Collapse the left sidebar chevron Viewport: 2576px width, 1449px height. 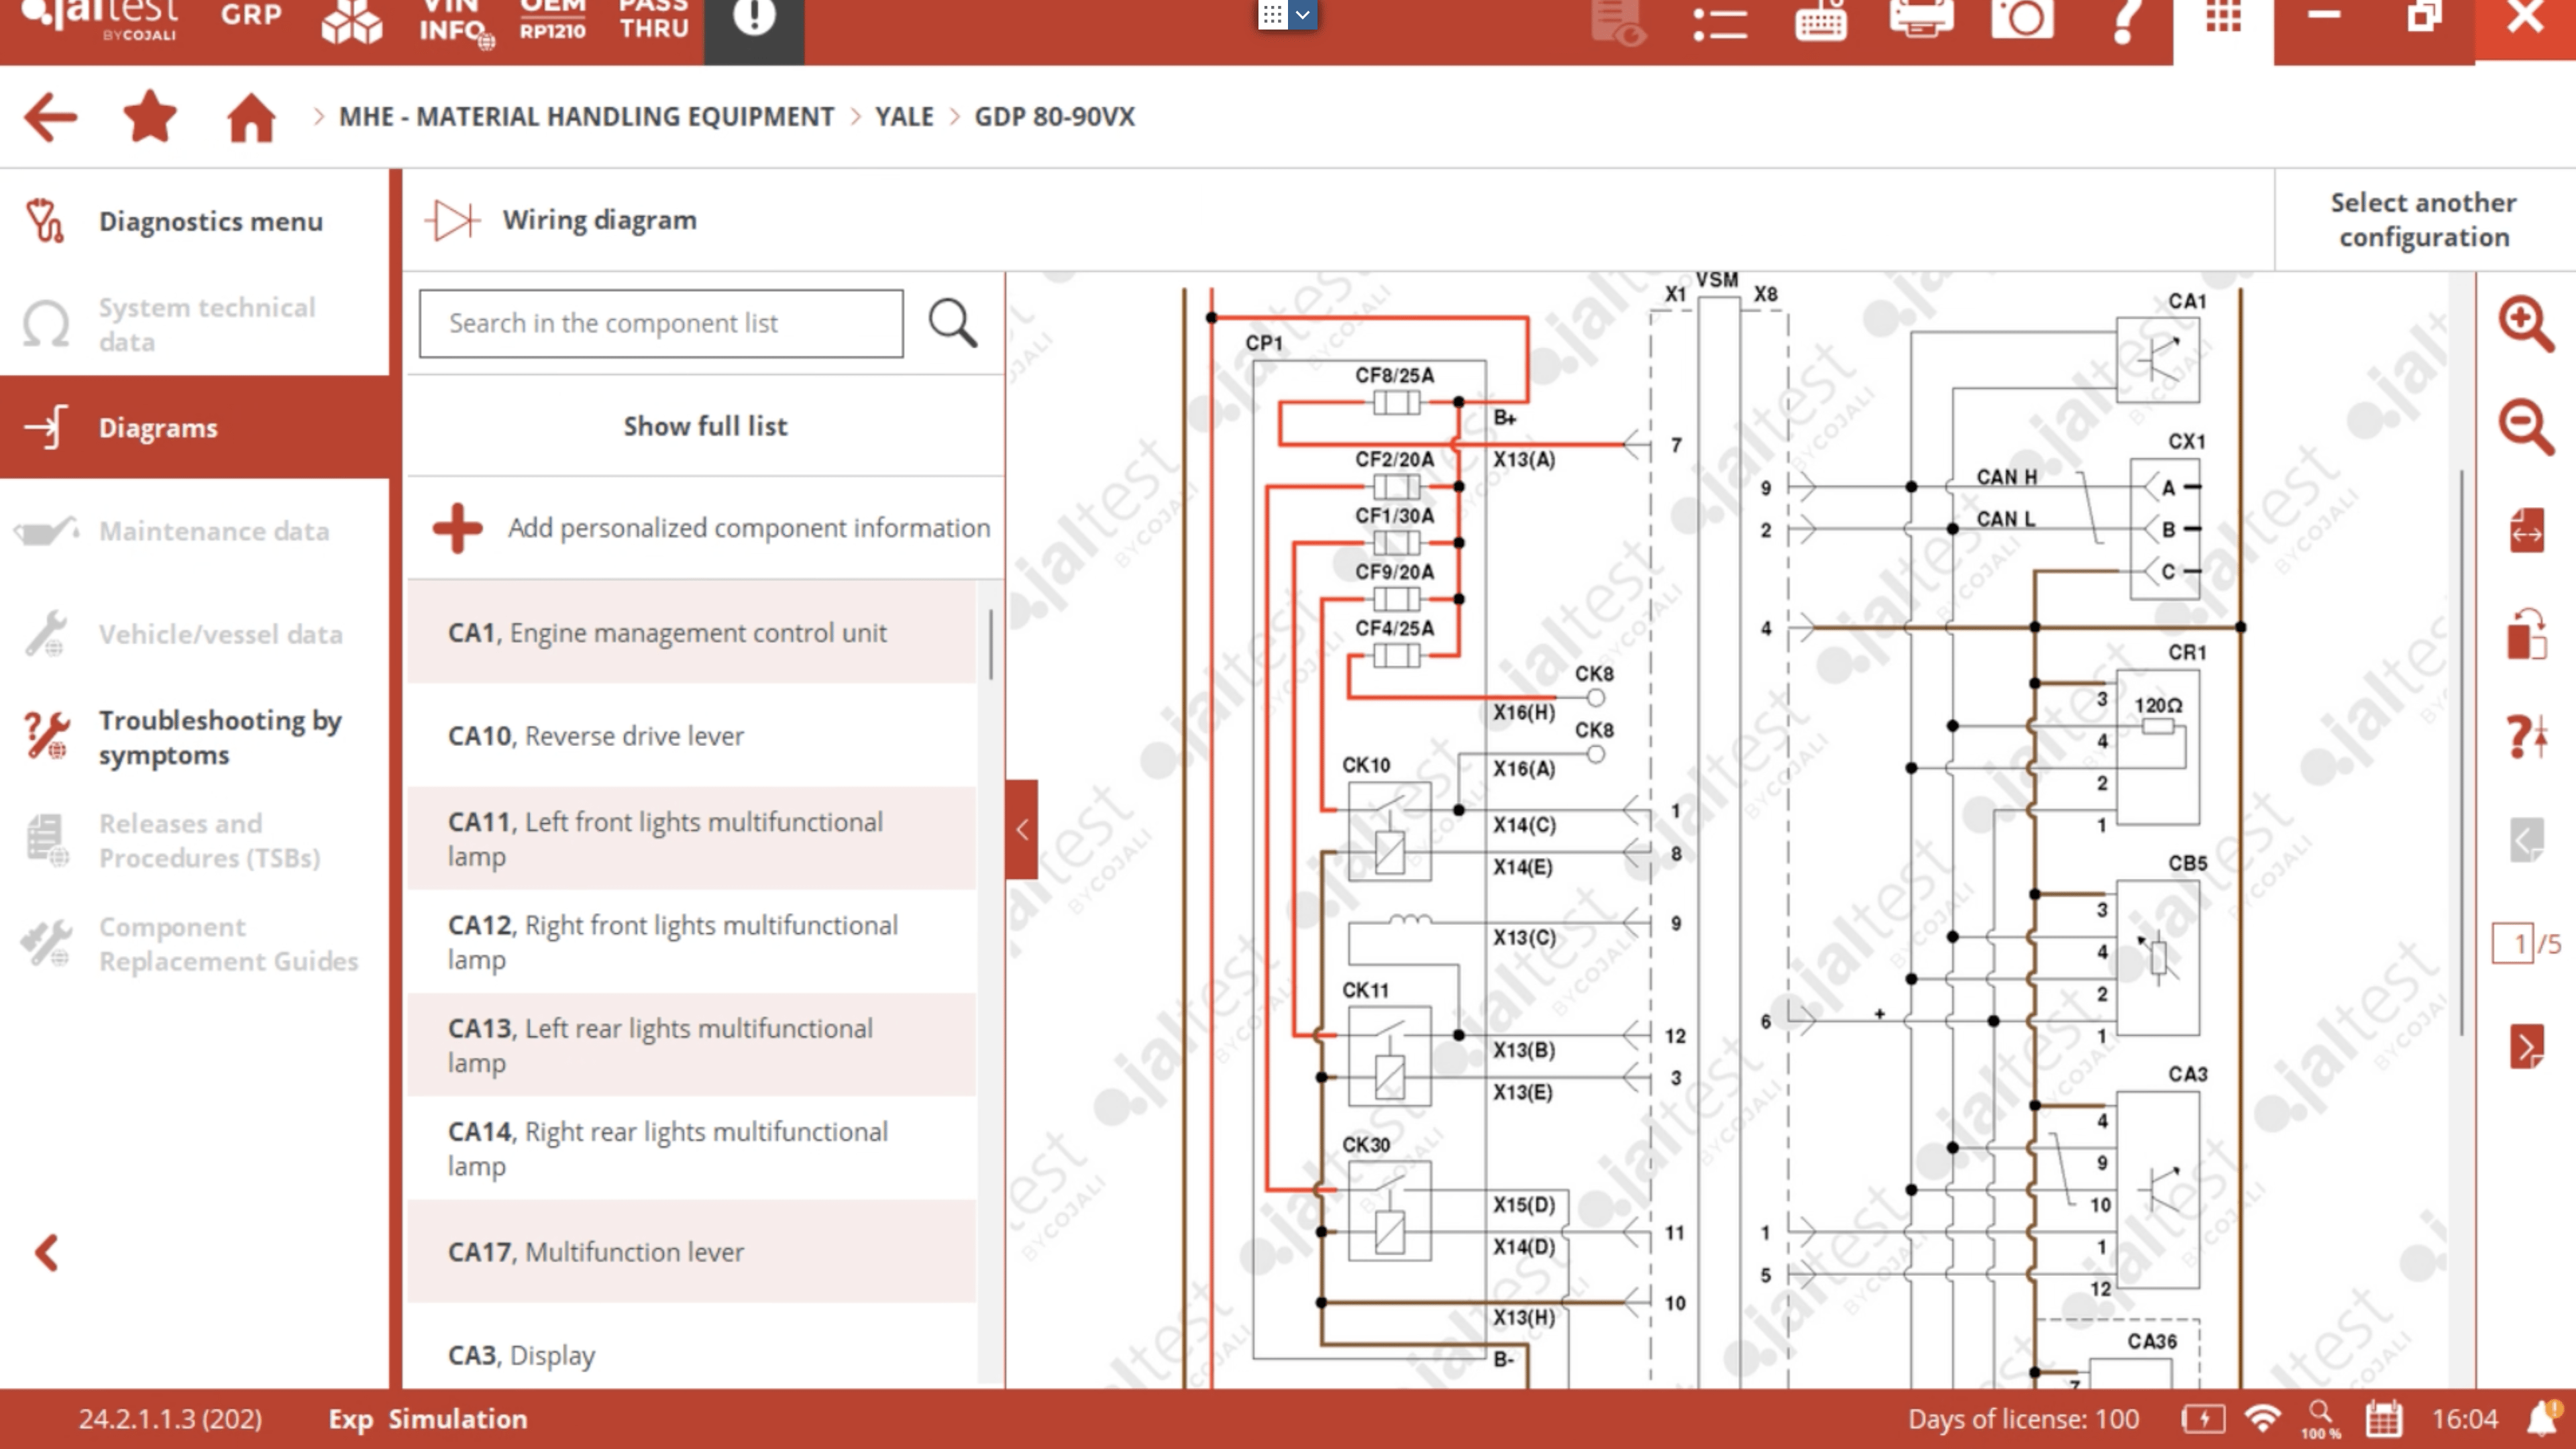coord(46,1252)
